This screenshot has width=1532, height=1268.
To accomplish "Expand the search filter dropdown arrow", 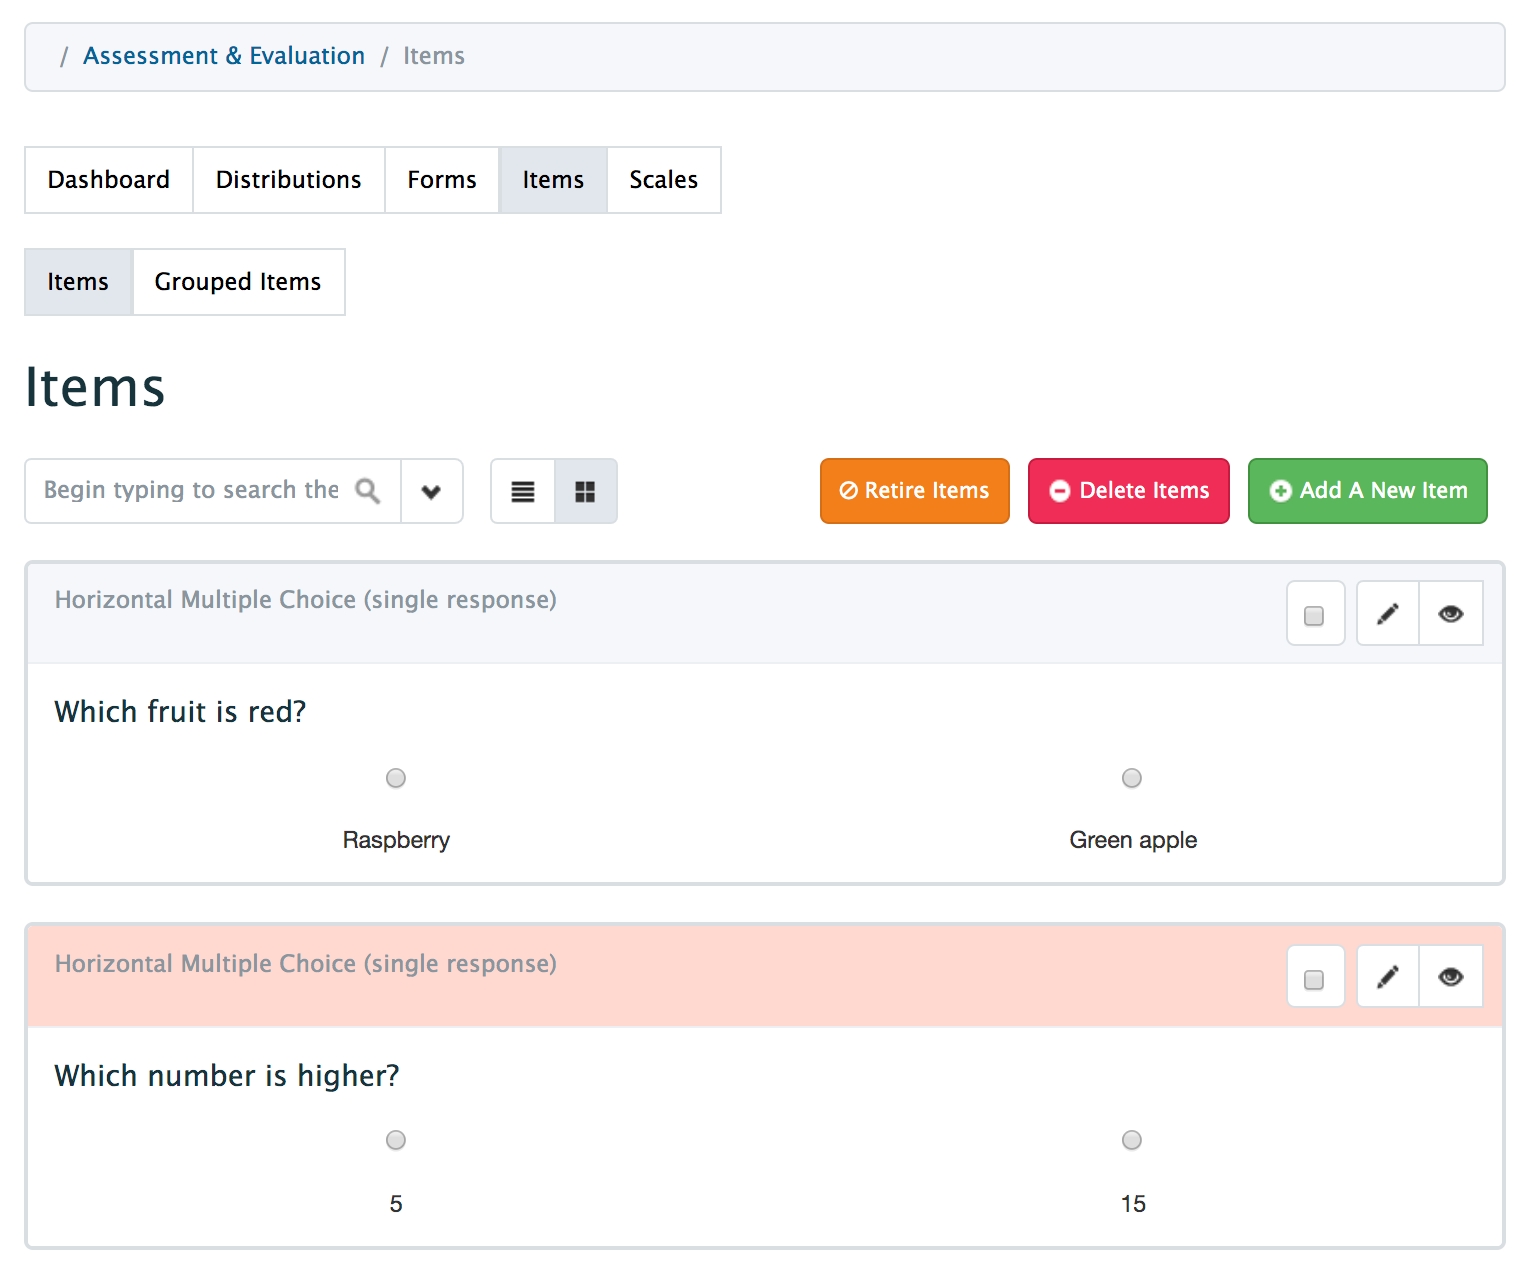I will coord(431,491).
